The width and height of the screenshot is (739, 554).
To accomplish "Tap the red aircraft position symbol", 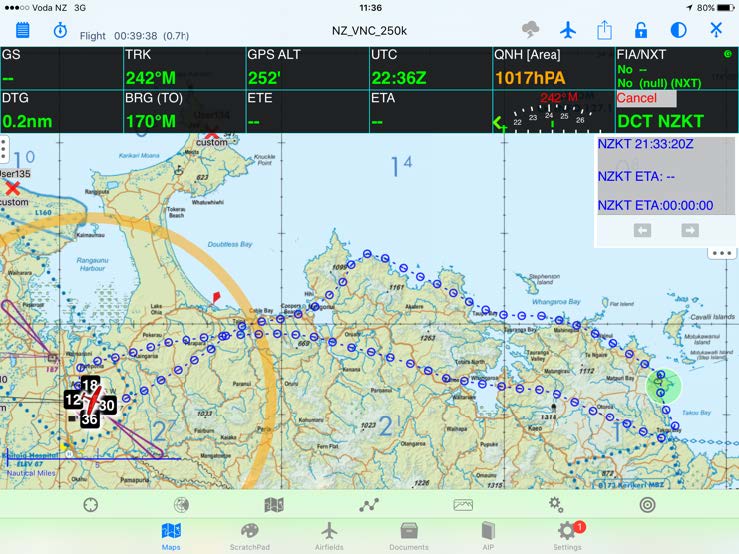I will [x=92, y=401].
